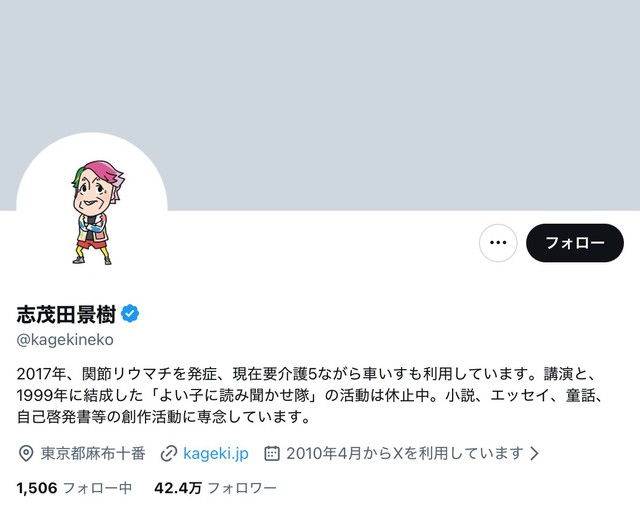Image resolution: width=640 pixels, height=508 pixels.
Task: Click the 42.4万 followers count number
Action: (178, 488)
